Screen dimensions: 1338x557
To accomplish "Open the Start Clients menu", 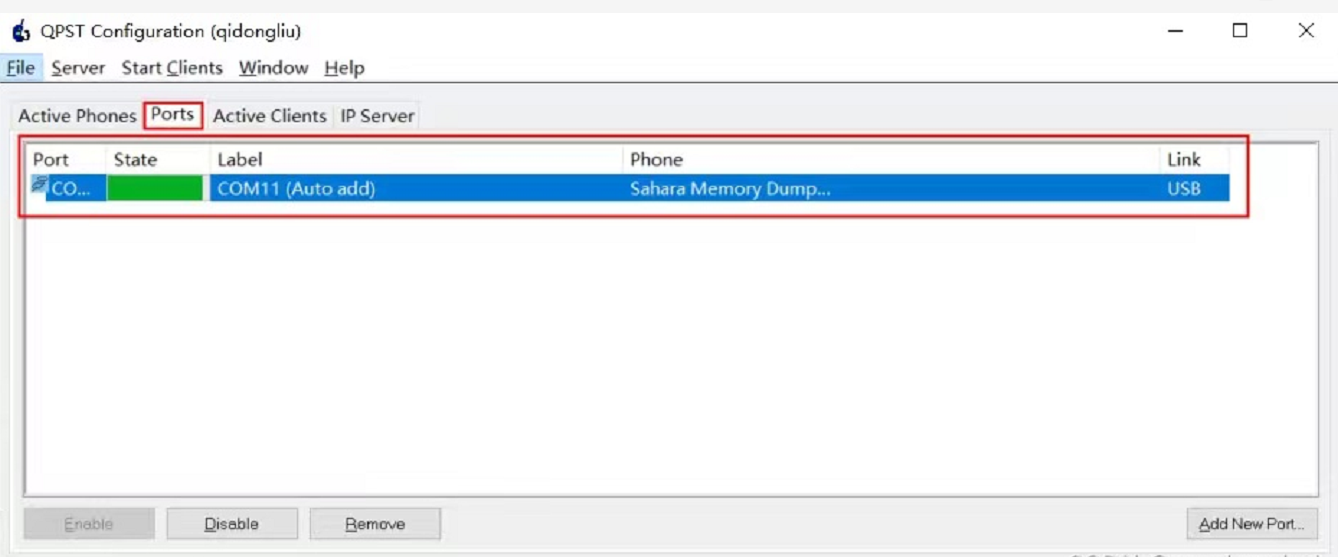I will point(172,68).
